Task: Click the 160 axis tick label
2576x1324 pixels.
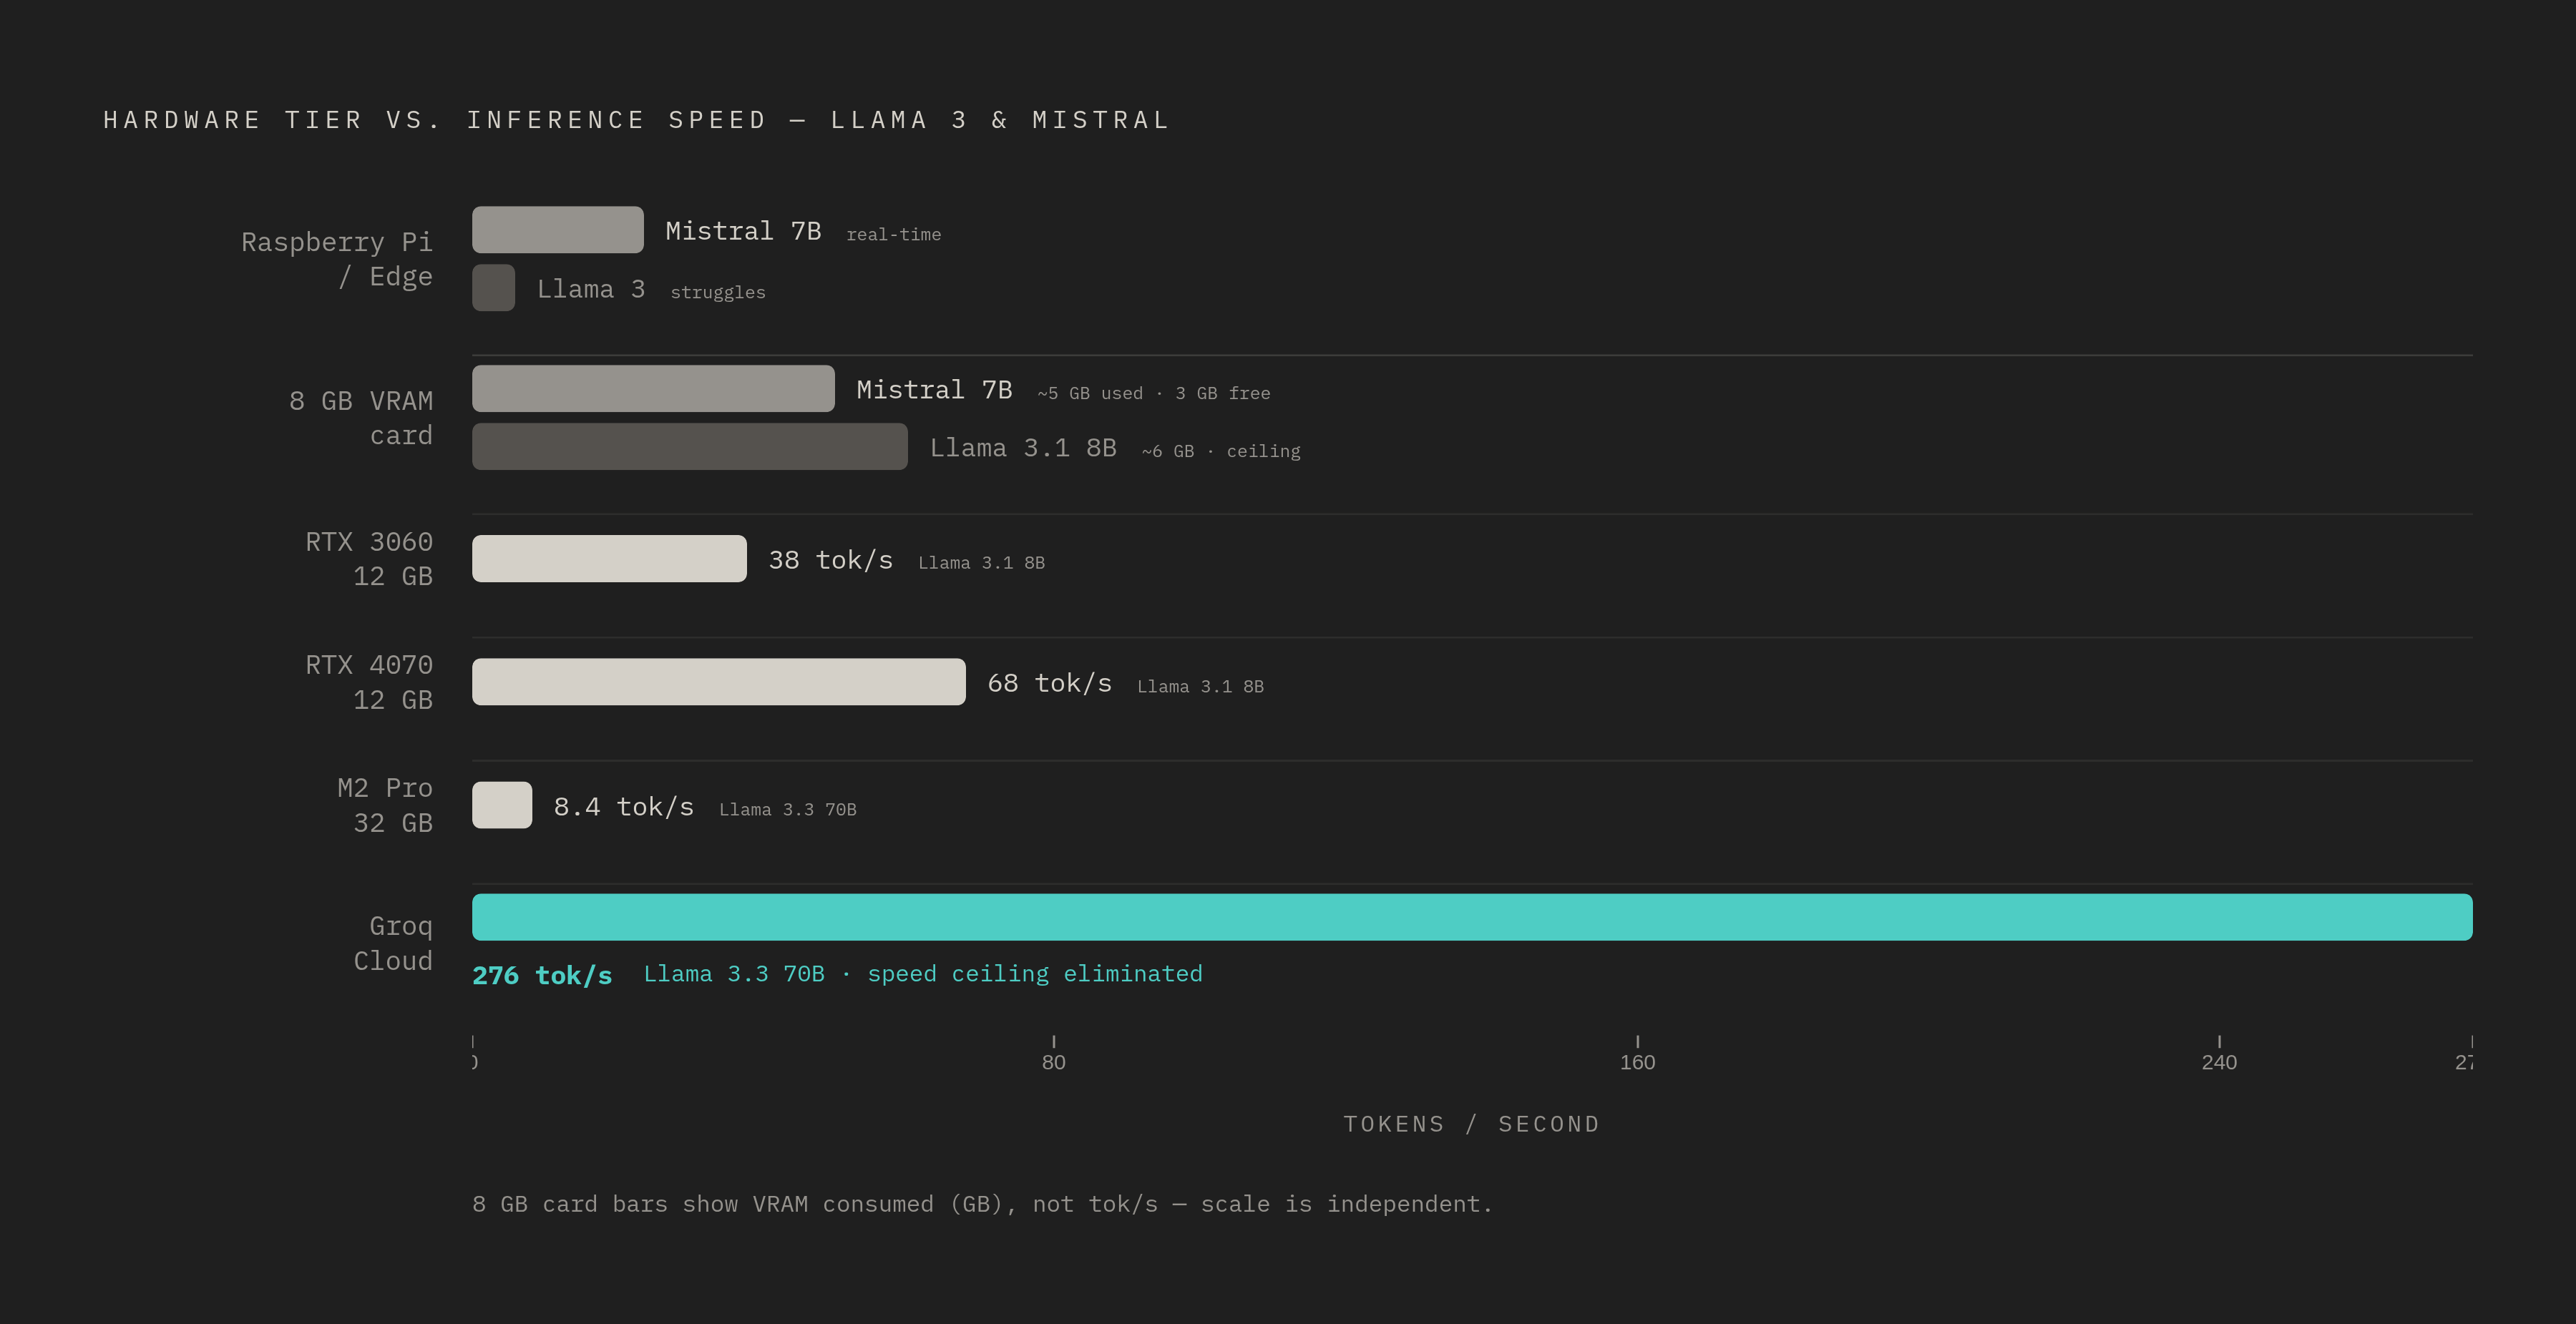Action: (x=1637, y=1062)
